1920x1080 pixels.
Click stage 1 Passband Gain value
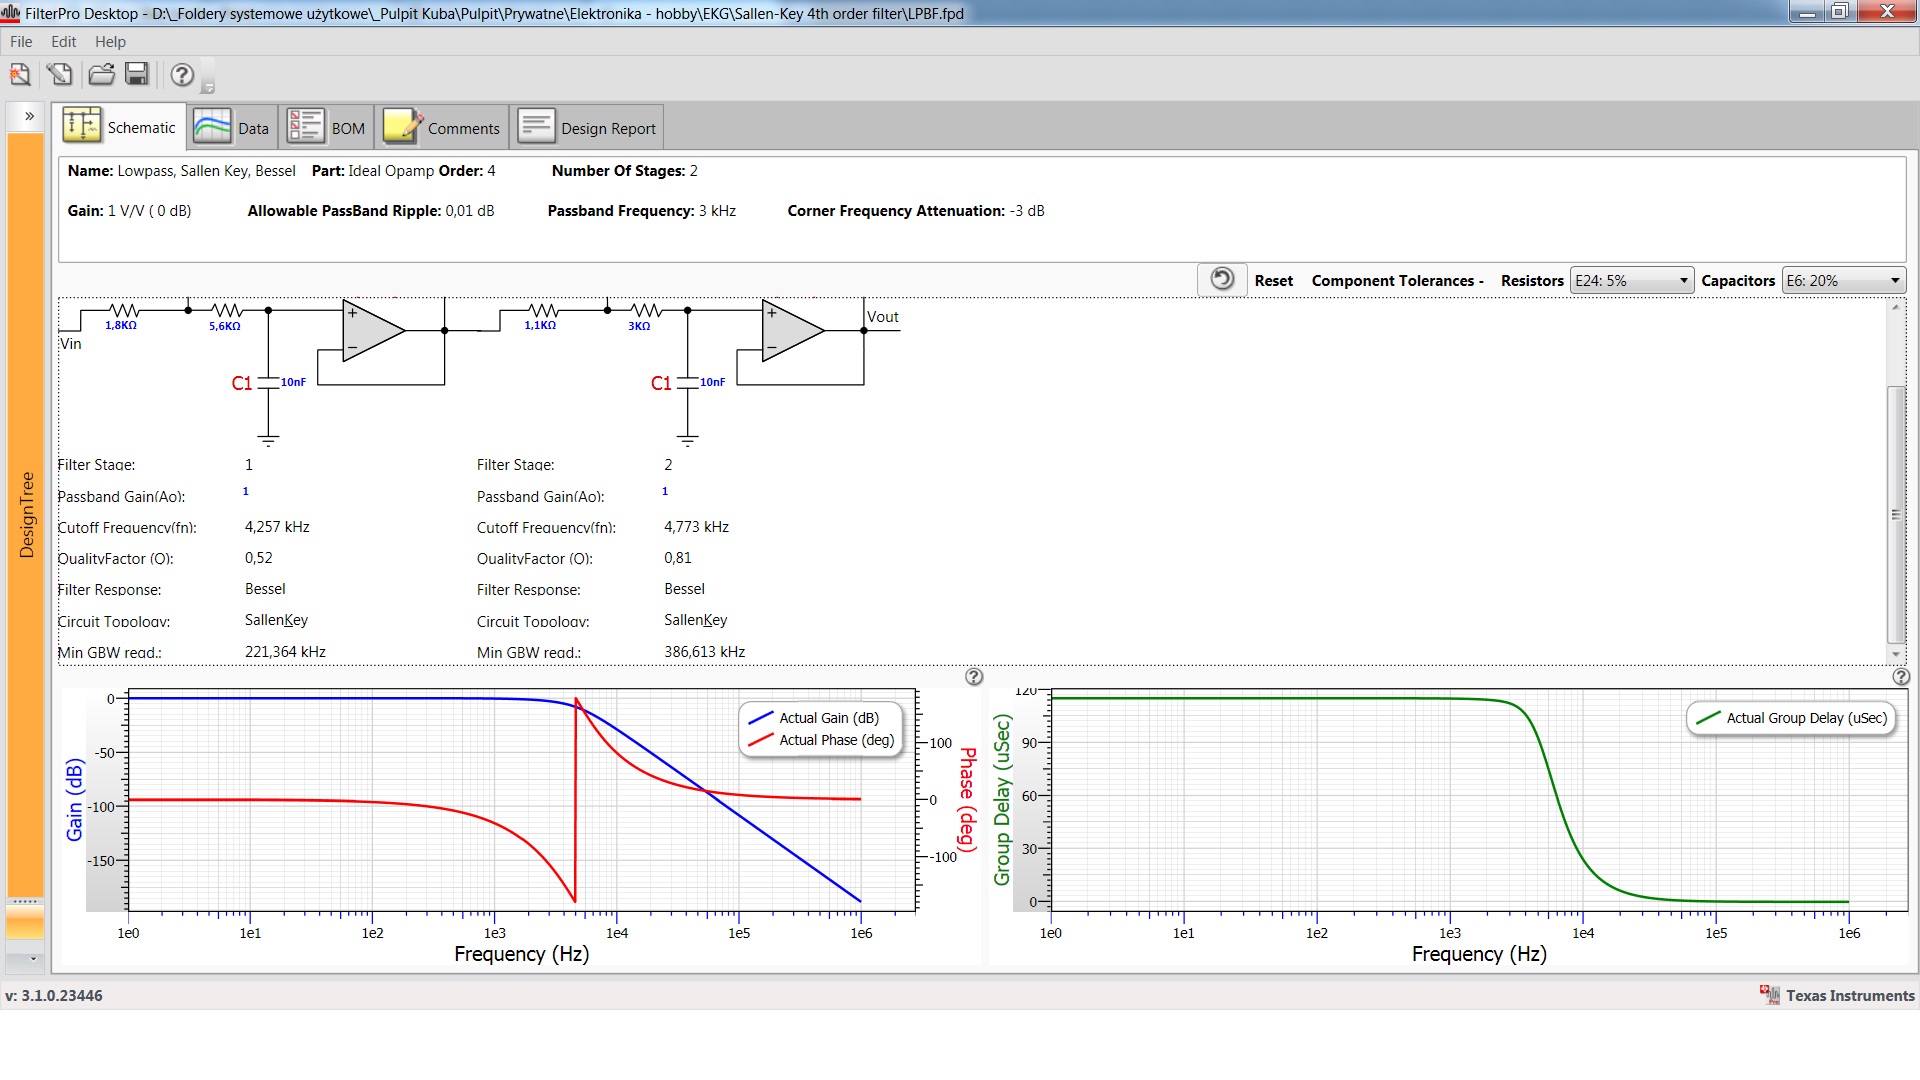(x=246, y=491)
